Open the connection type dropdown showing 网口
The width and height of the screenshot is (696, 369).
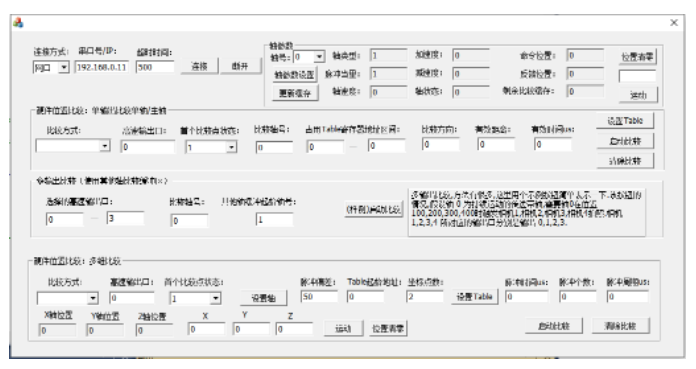(x=51, y=67)
